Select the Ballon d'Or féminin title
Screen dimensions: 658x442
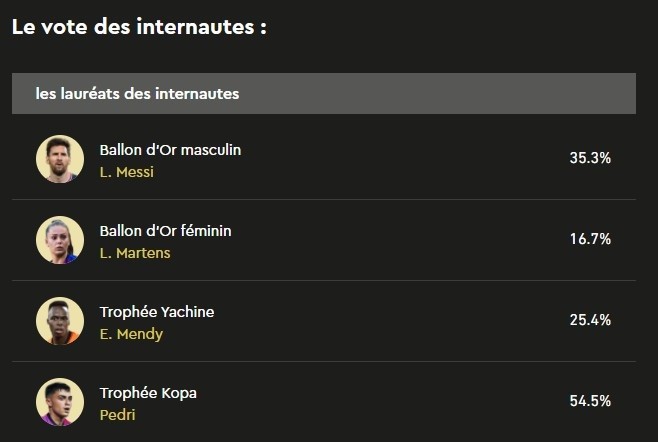click(165, 231)
